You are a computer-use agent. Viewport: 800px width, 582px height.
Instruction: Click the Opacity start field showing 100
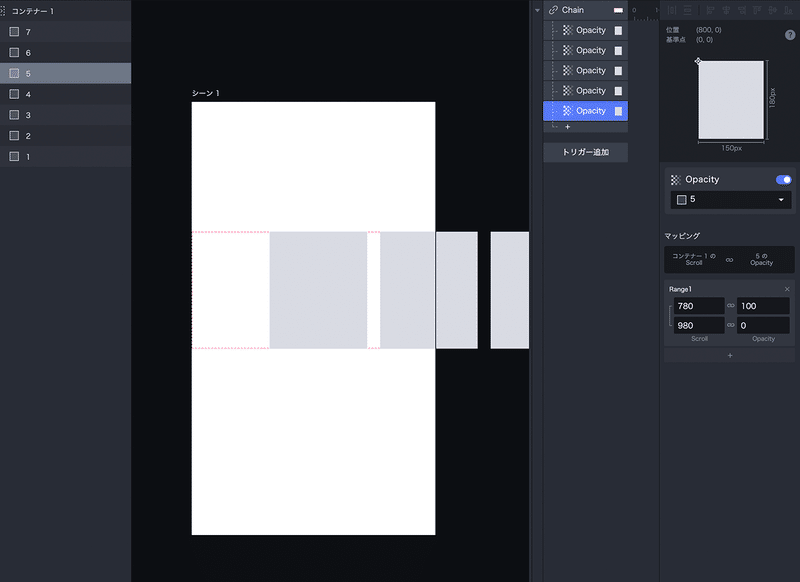[763, 306]
